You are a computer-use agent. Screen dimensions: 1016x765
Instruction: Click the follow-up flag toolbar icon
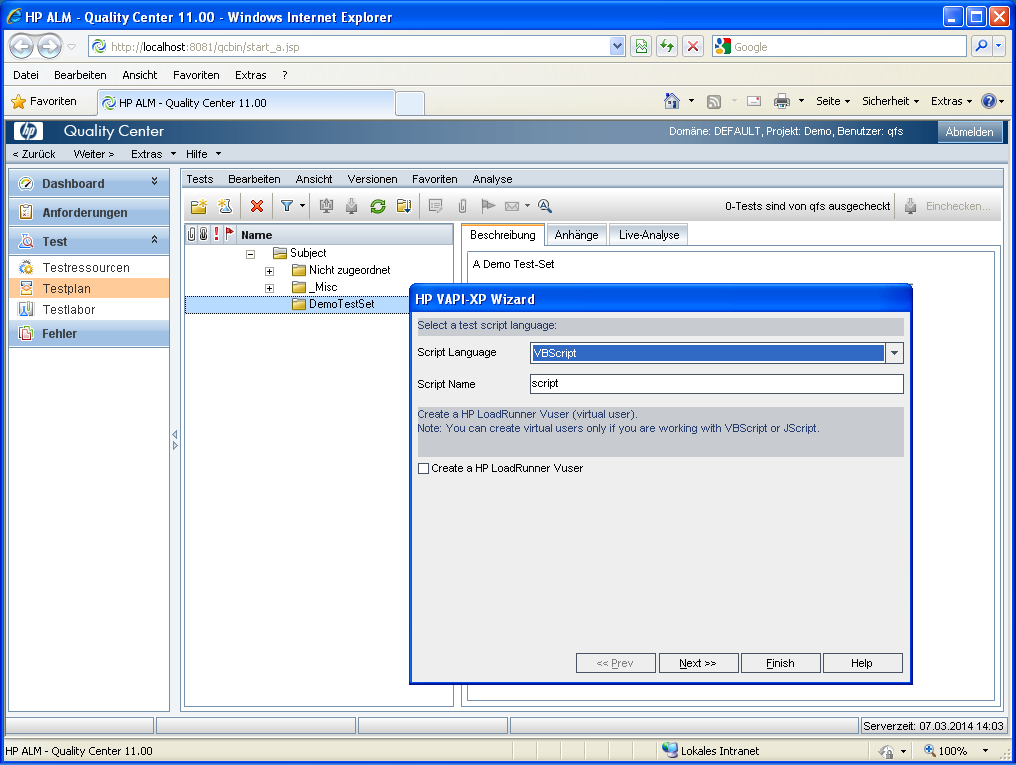point(488,206)
